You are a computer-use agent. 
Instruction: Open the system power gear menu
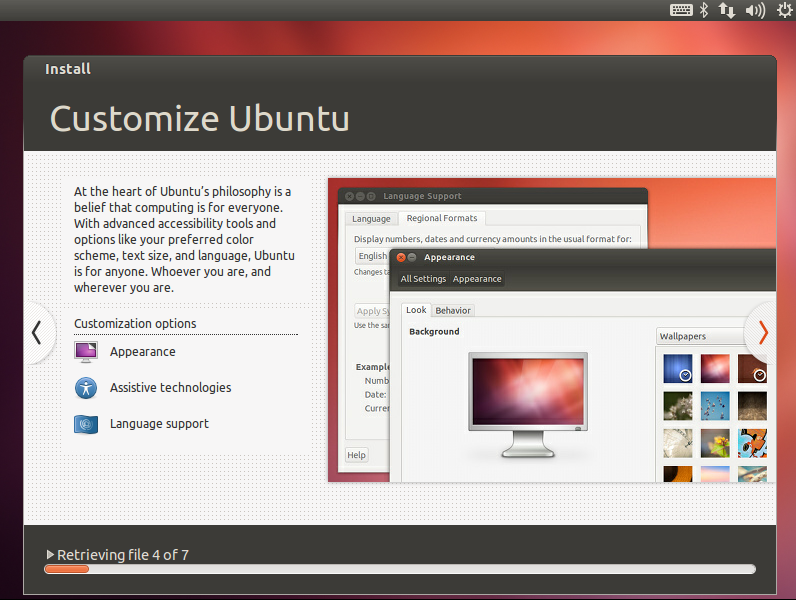(785, 10)
